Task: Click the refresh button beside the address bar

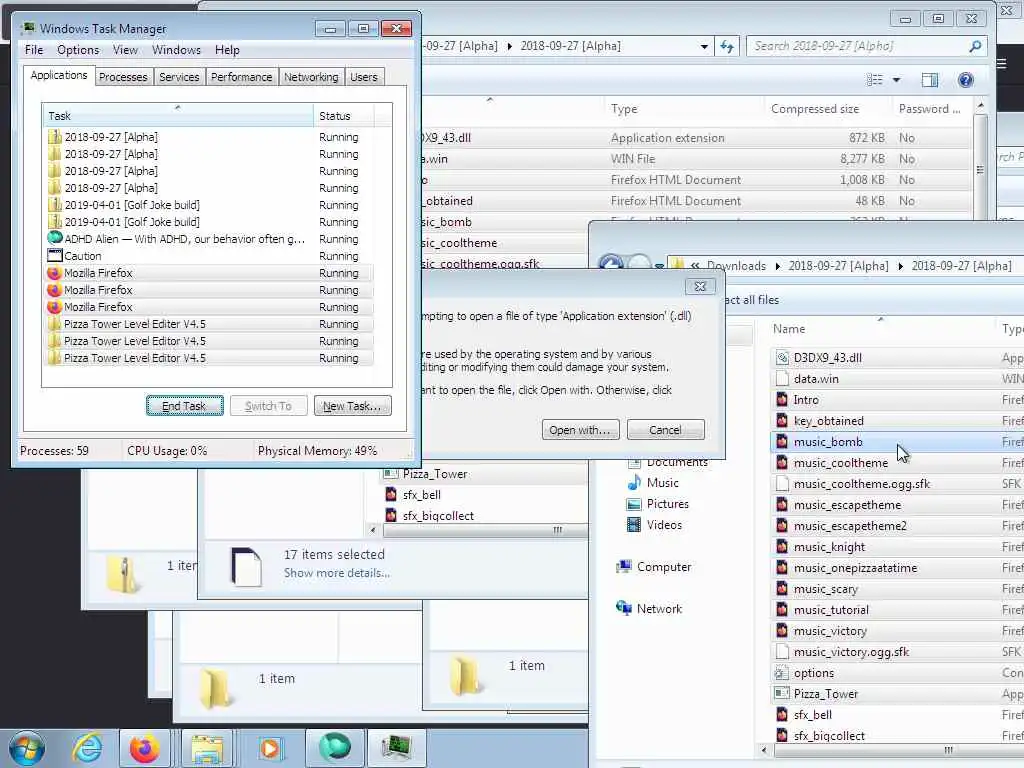Action: click(727, 46)
